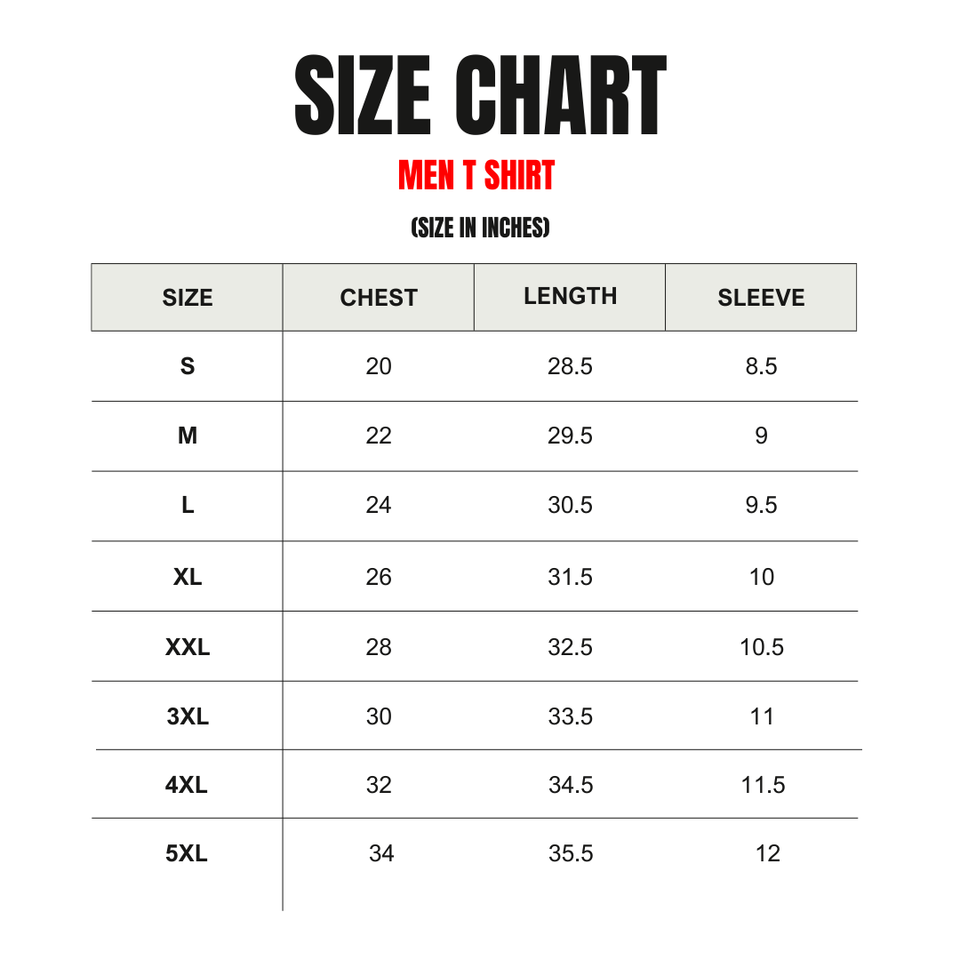Click sleeve value 9.5 for size L

761,505
